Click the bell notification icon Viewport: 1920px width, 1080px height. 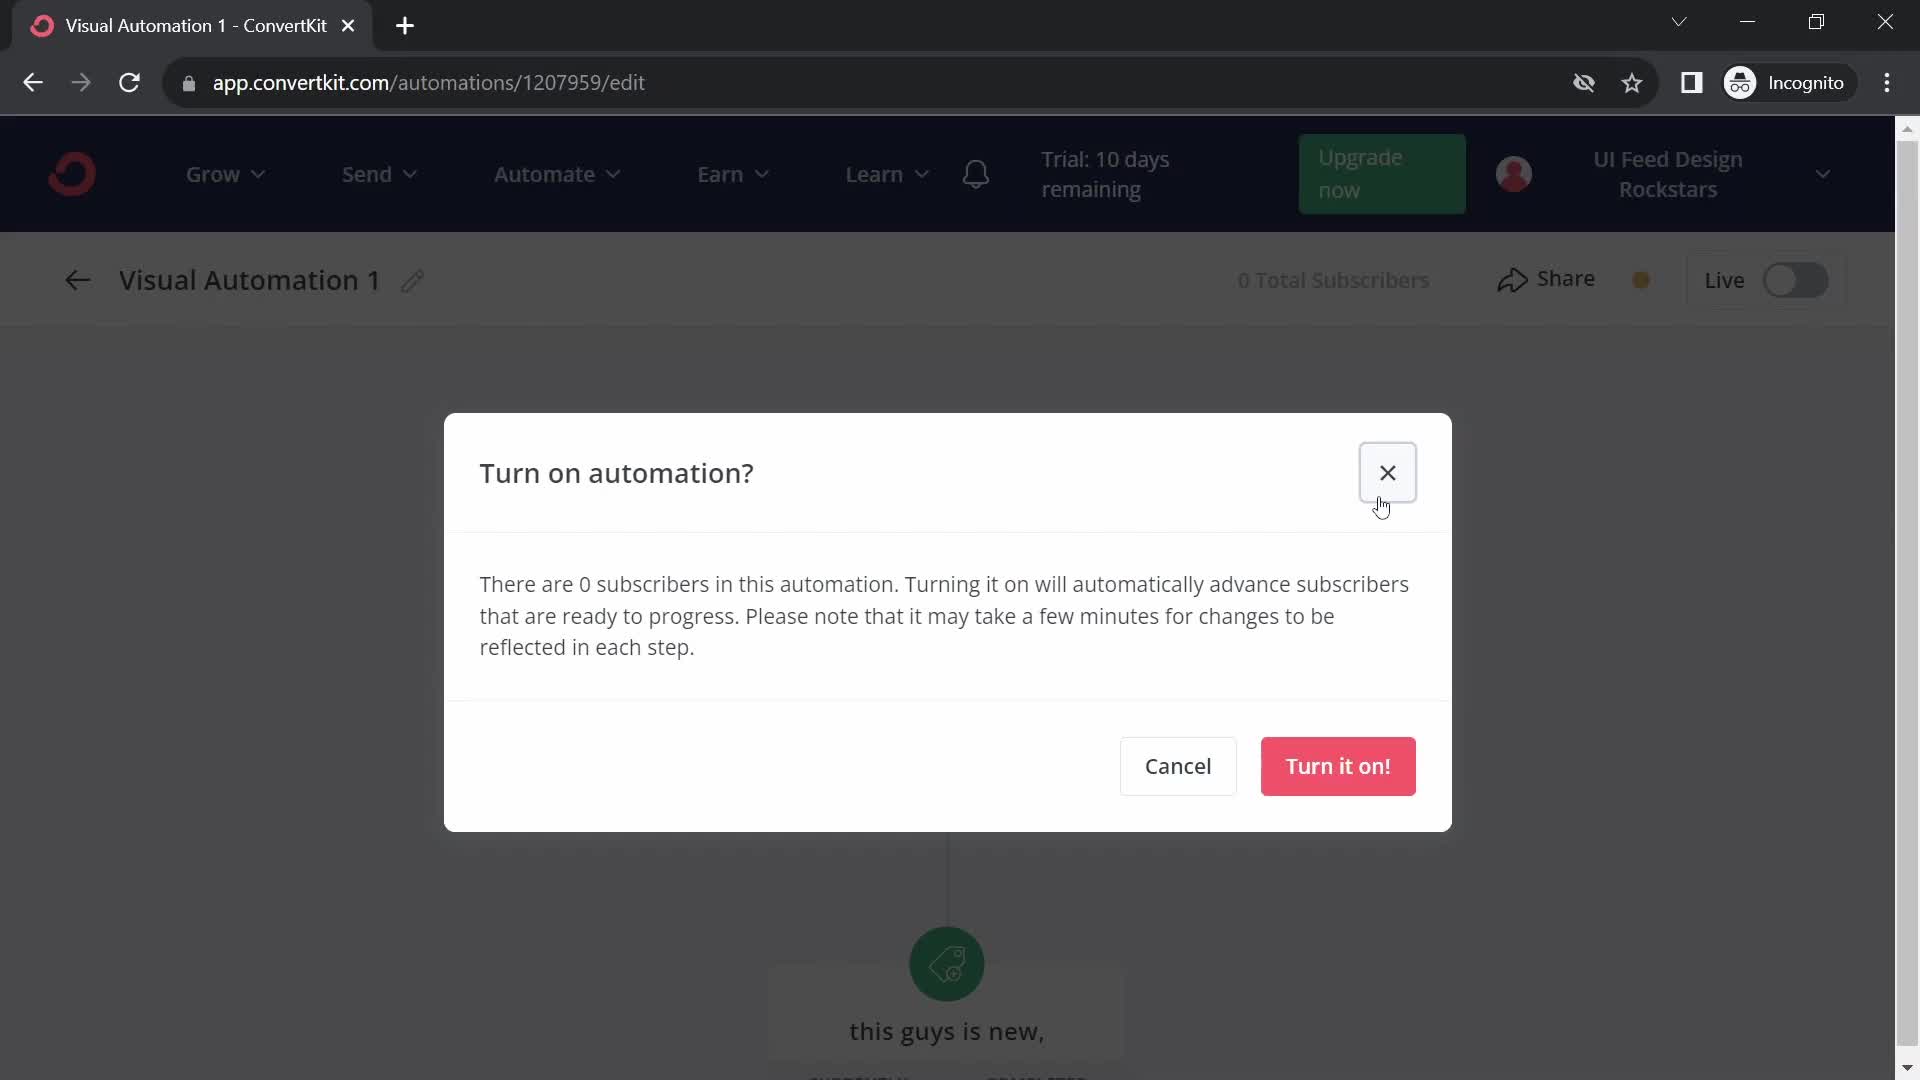point(977,173)
